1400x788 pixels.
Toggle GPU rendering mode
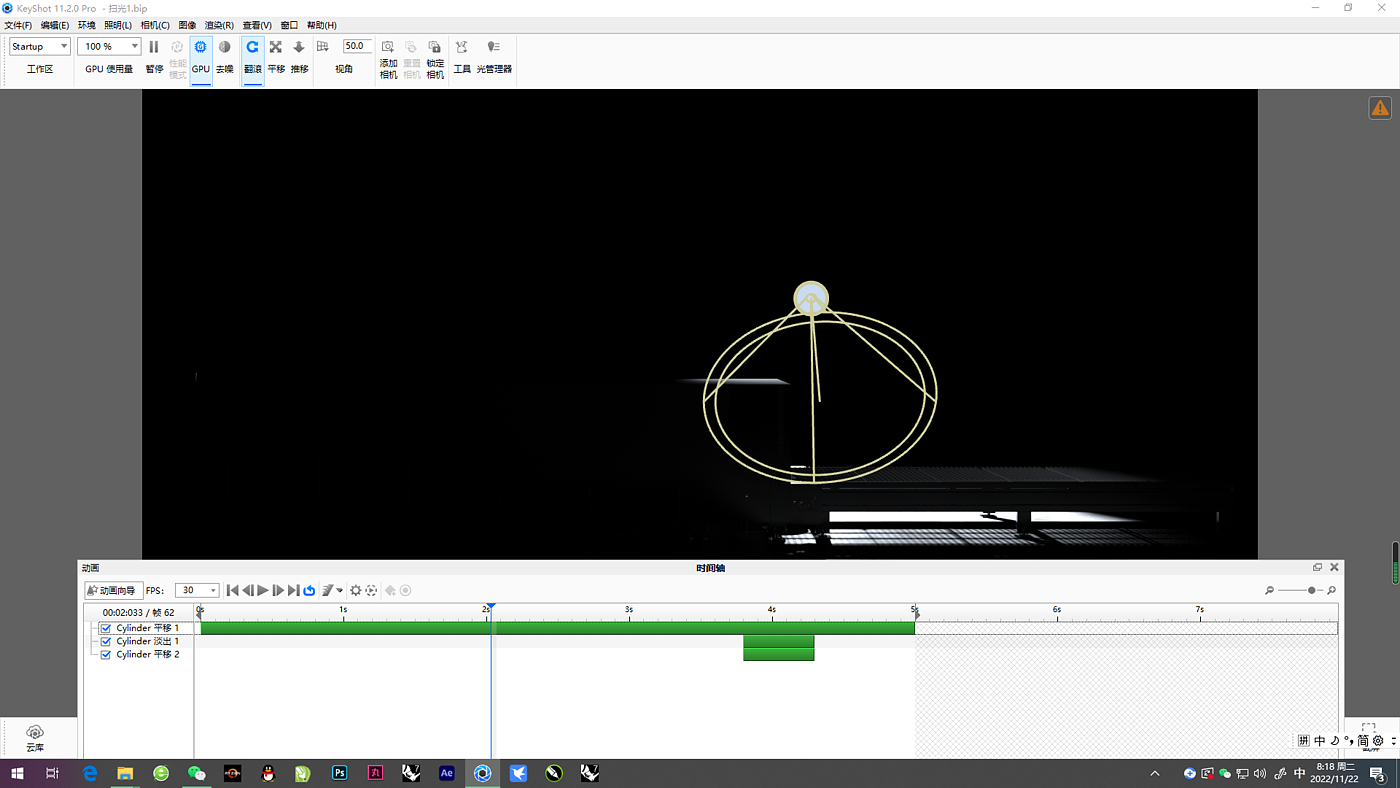200,47
